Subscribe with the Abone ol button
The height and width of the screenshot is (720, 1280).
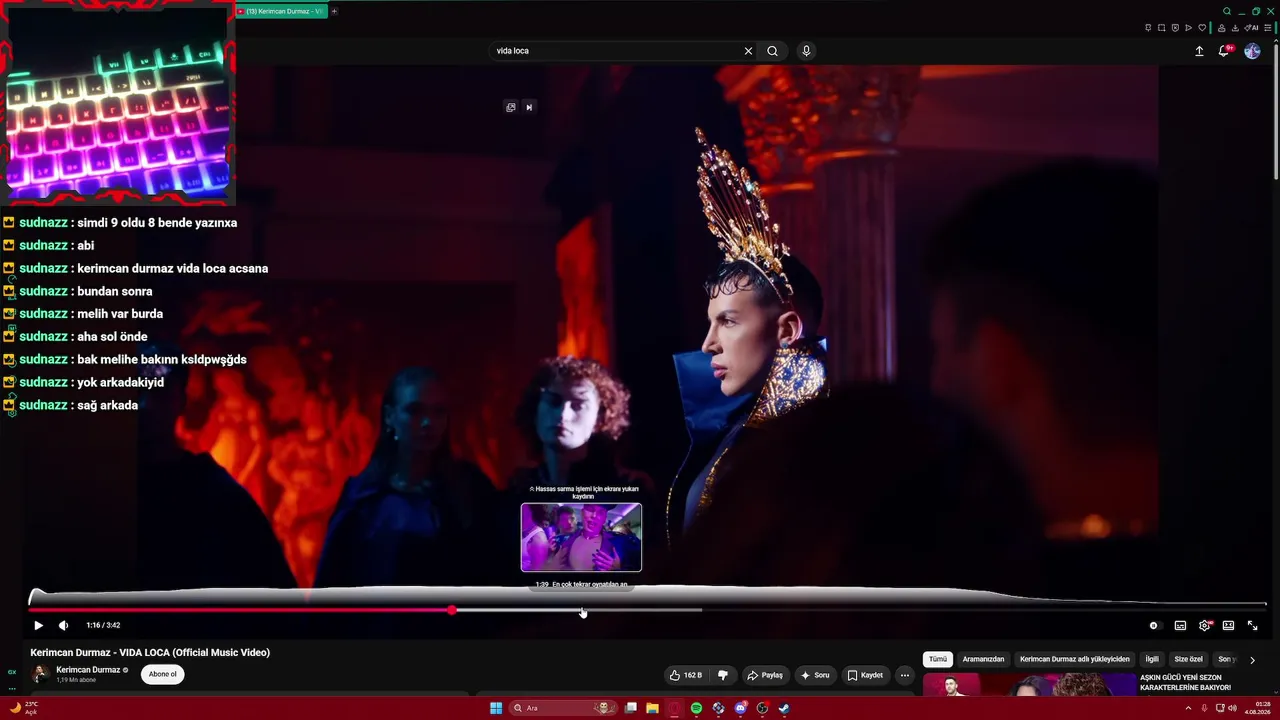tap(162, 674)
